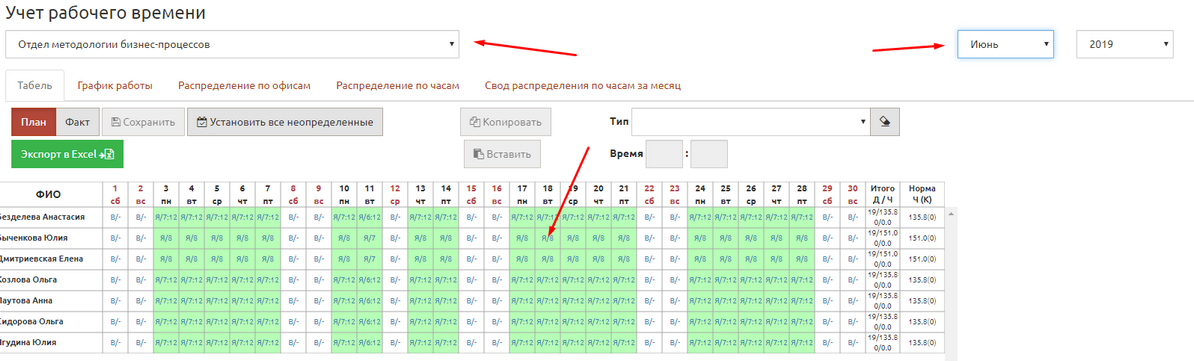Click the Вставить button

pos(503,154)
